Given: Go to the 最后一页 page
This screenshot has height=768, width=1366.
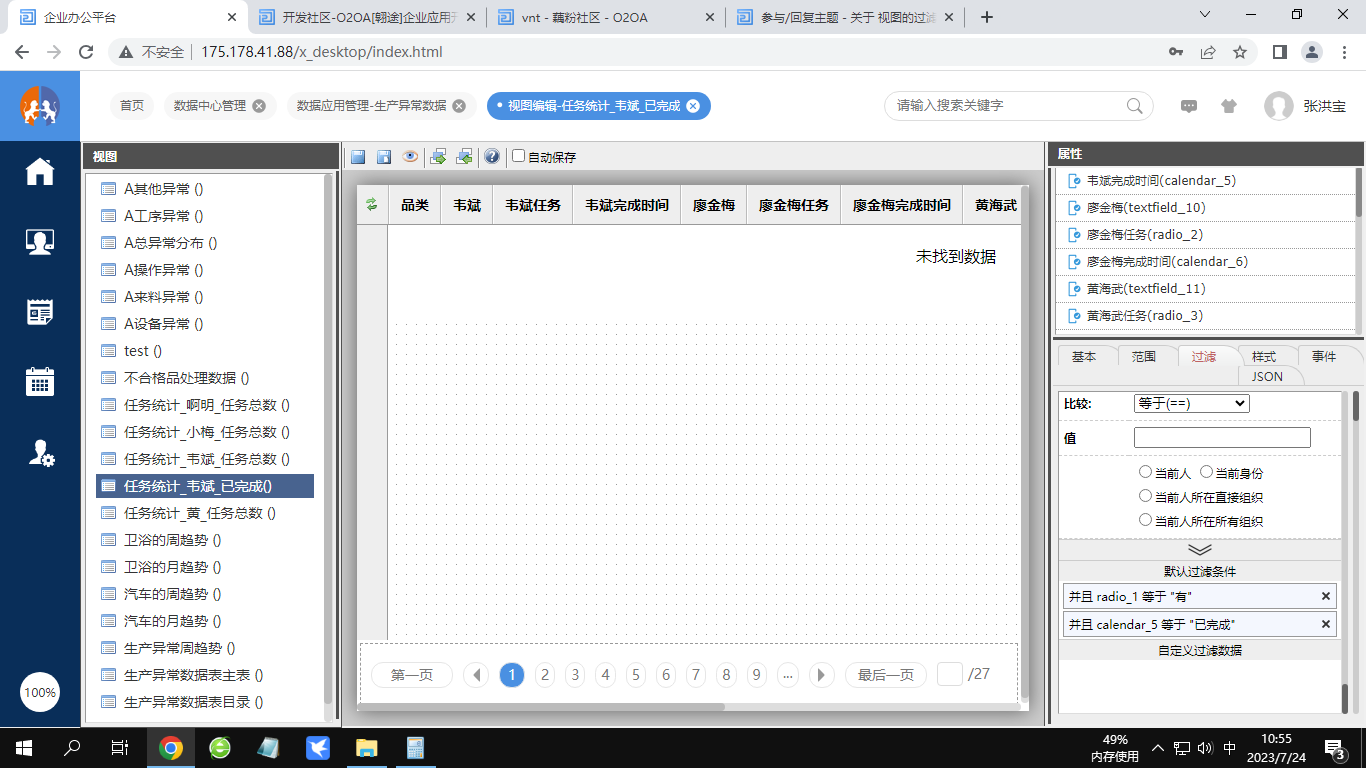Looking at the screenshot, I should [x=885, y=675].
